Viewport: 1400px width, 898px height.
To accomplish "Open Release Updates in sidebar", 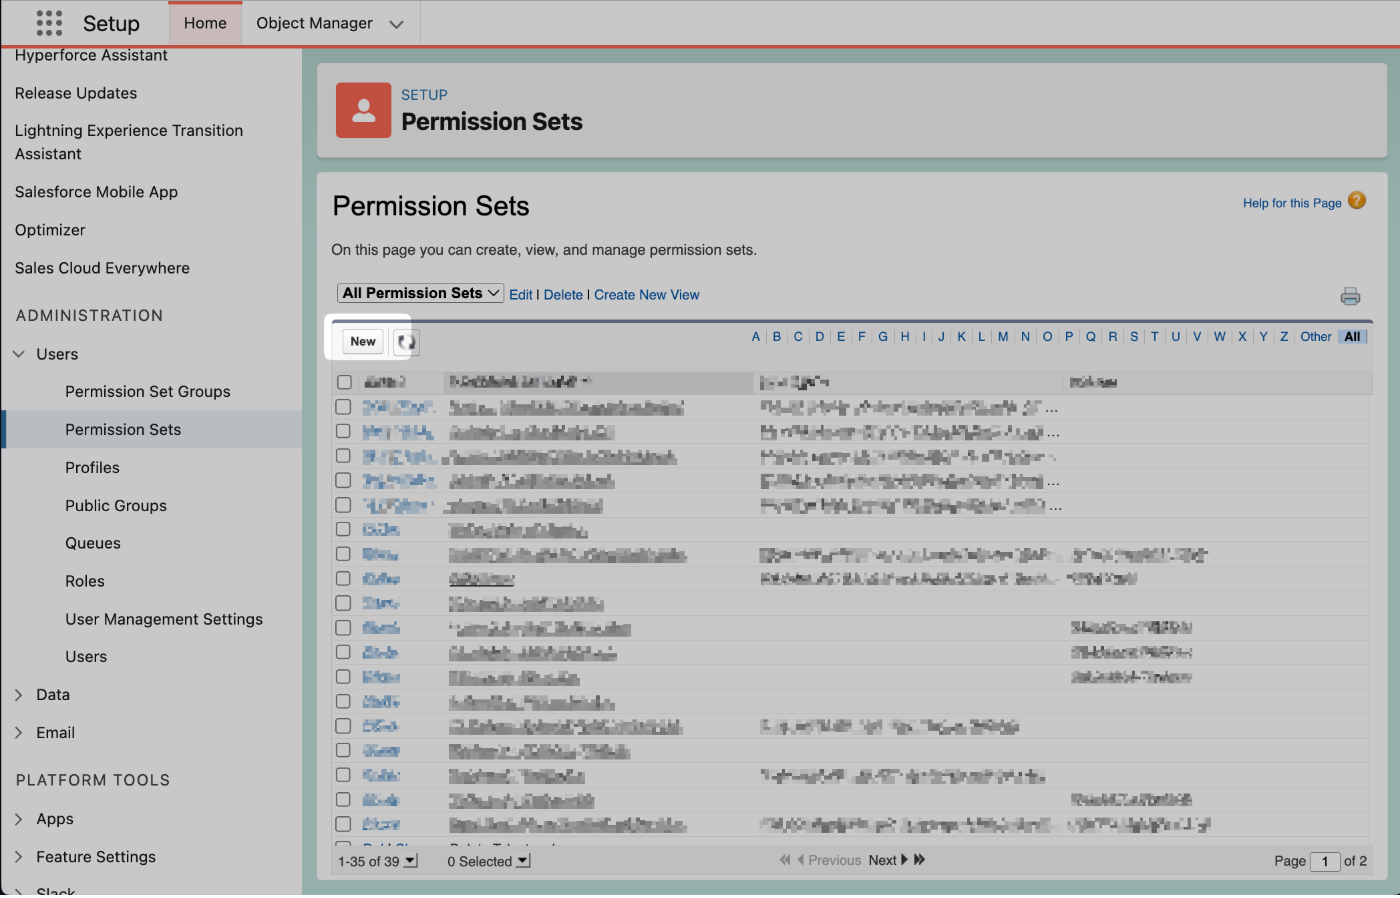I will 76,93.
